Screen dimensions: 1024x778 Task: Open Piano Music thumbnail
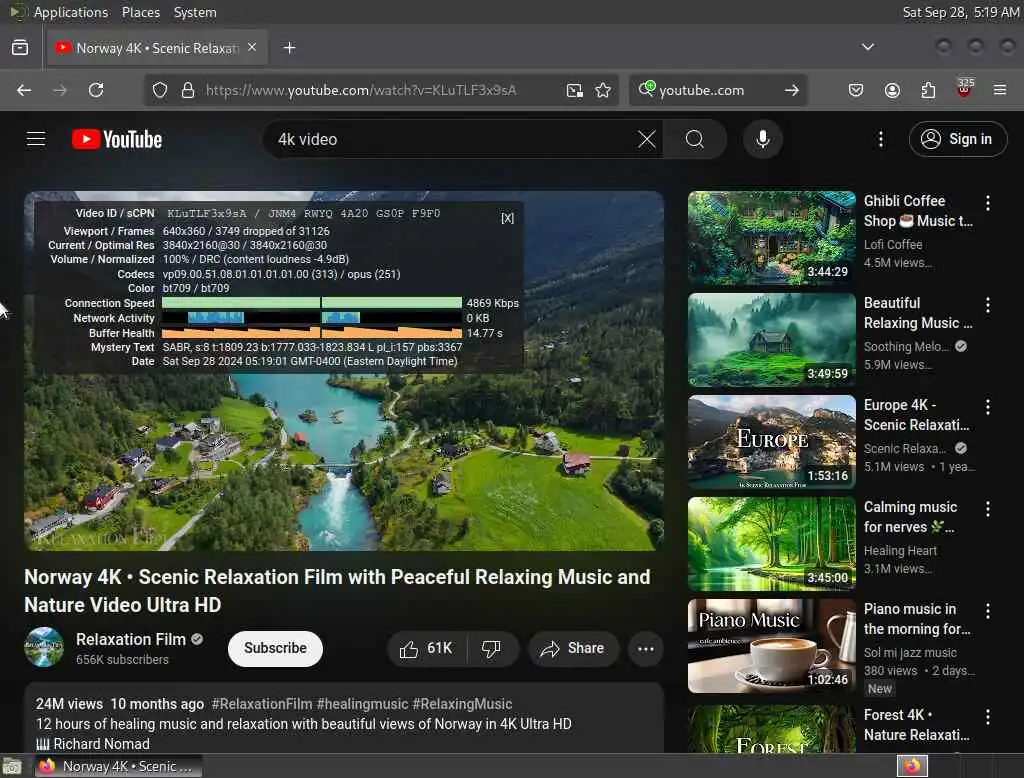(x=771, y=645)
